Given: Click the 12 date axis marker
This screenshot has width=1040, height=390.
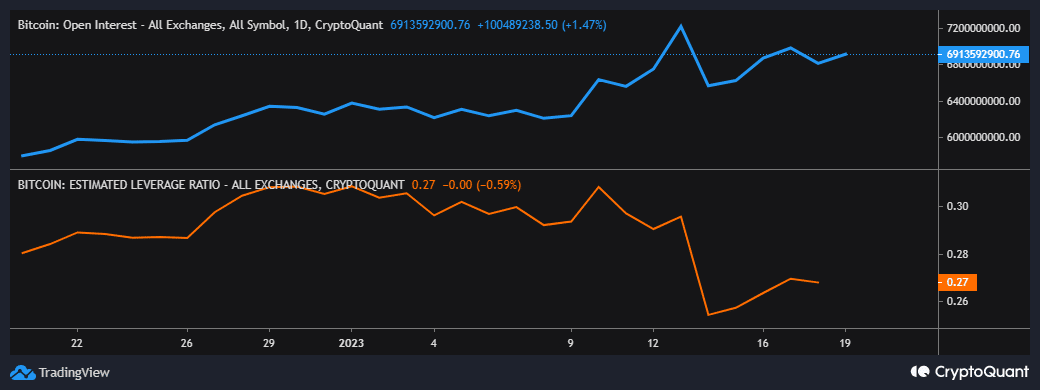Looking at the screenshot, I should (653, 343).
